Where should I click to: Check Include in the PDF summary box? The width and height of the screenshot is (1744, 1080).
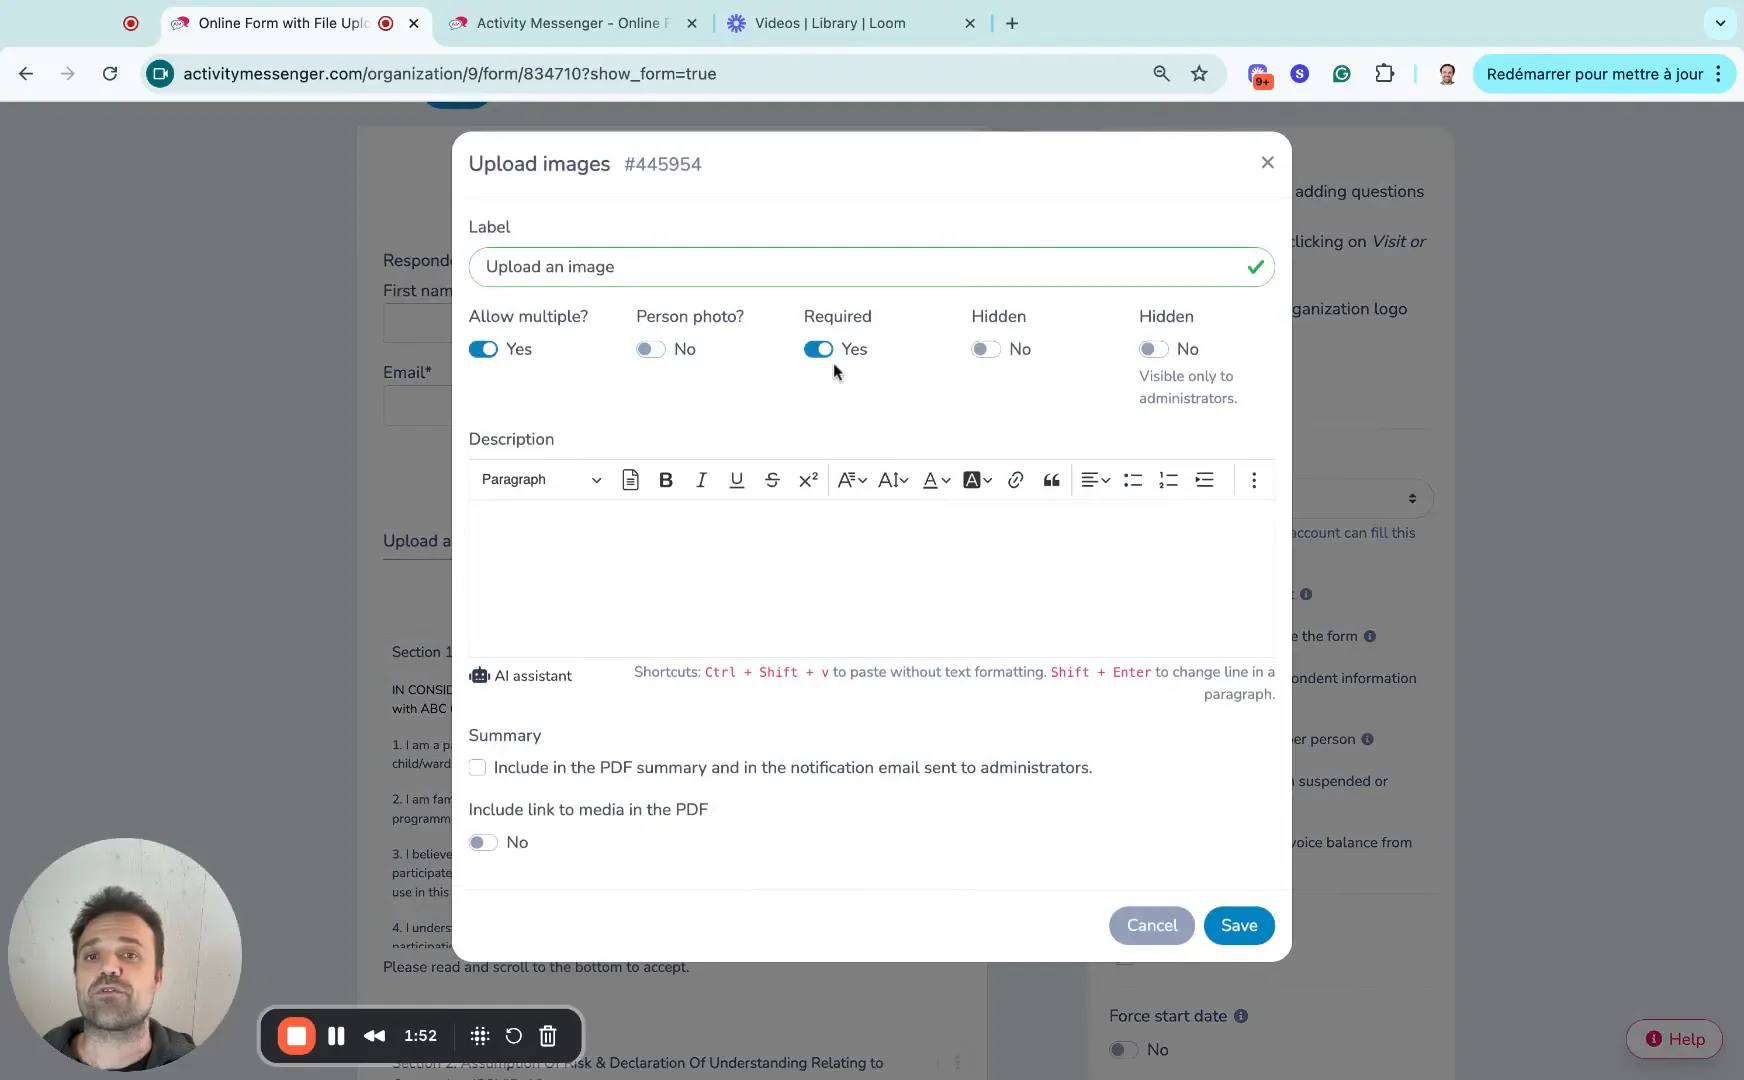(x=478, y=768)
